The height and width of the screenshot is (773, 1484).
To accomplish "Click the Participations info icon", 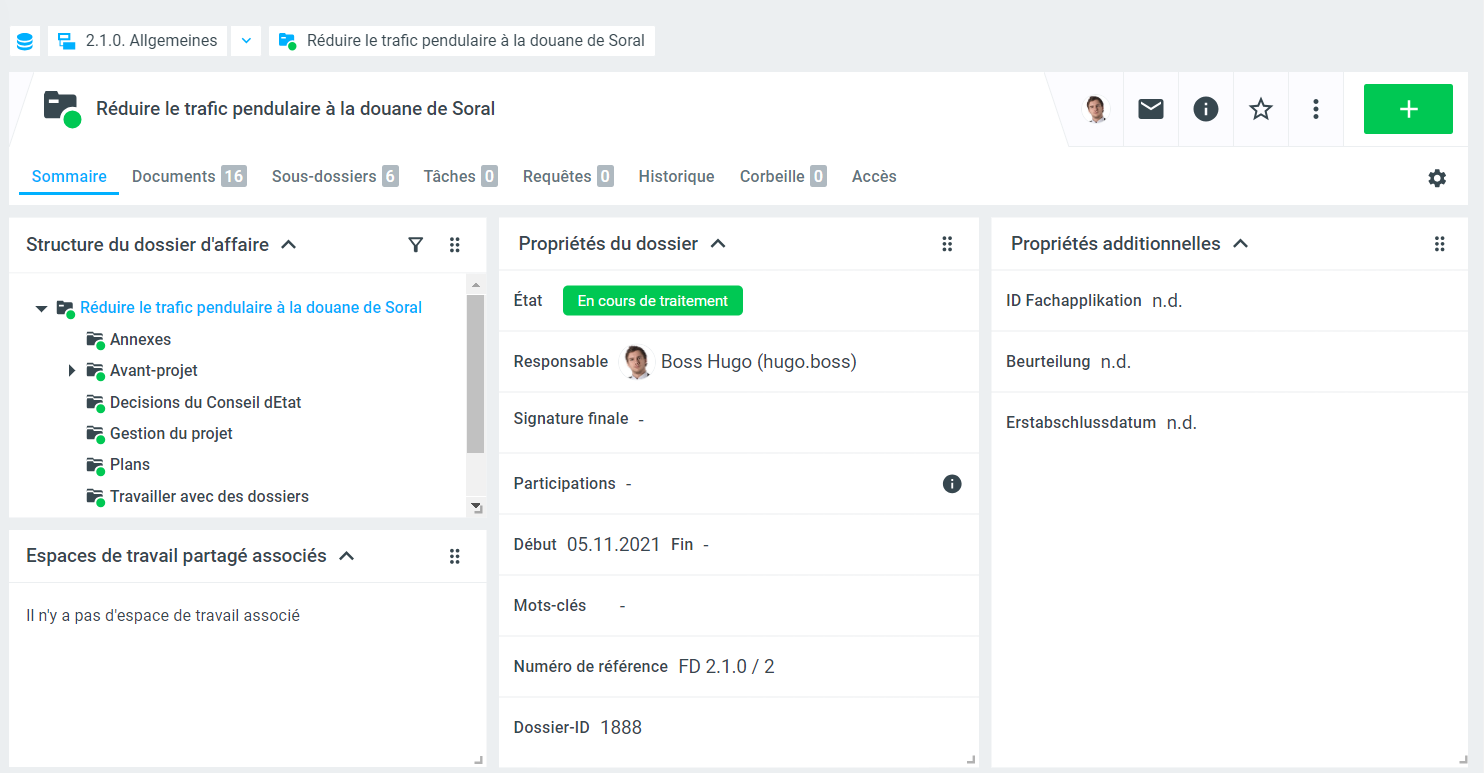I will [952, 484].
